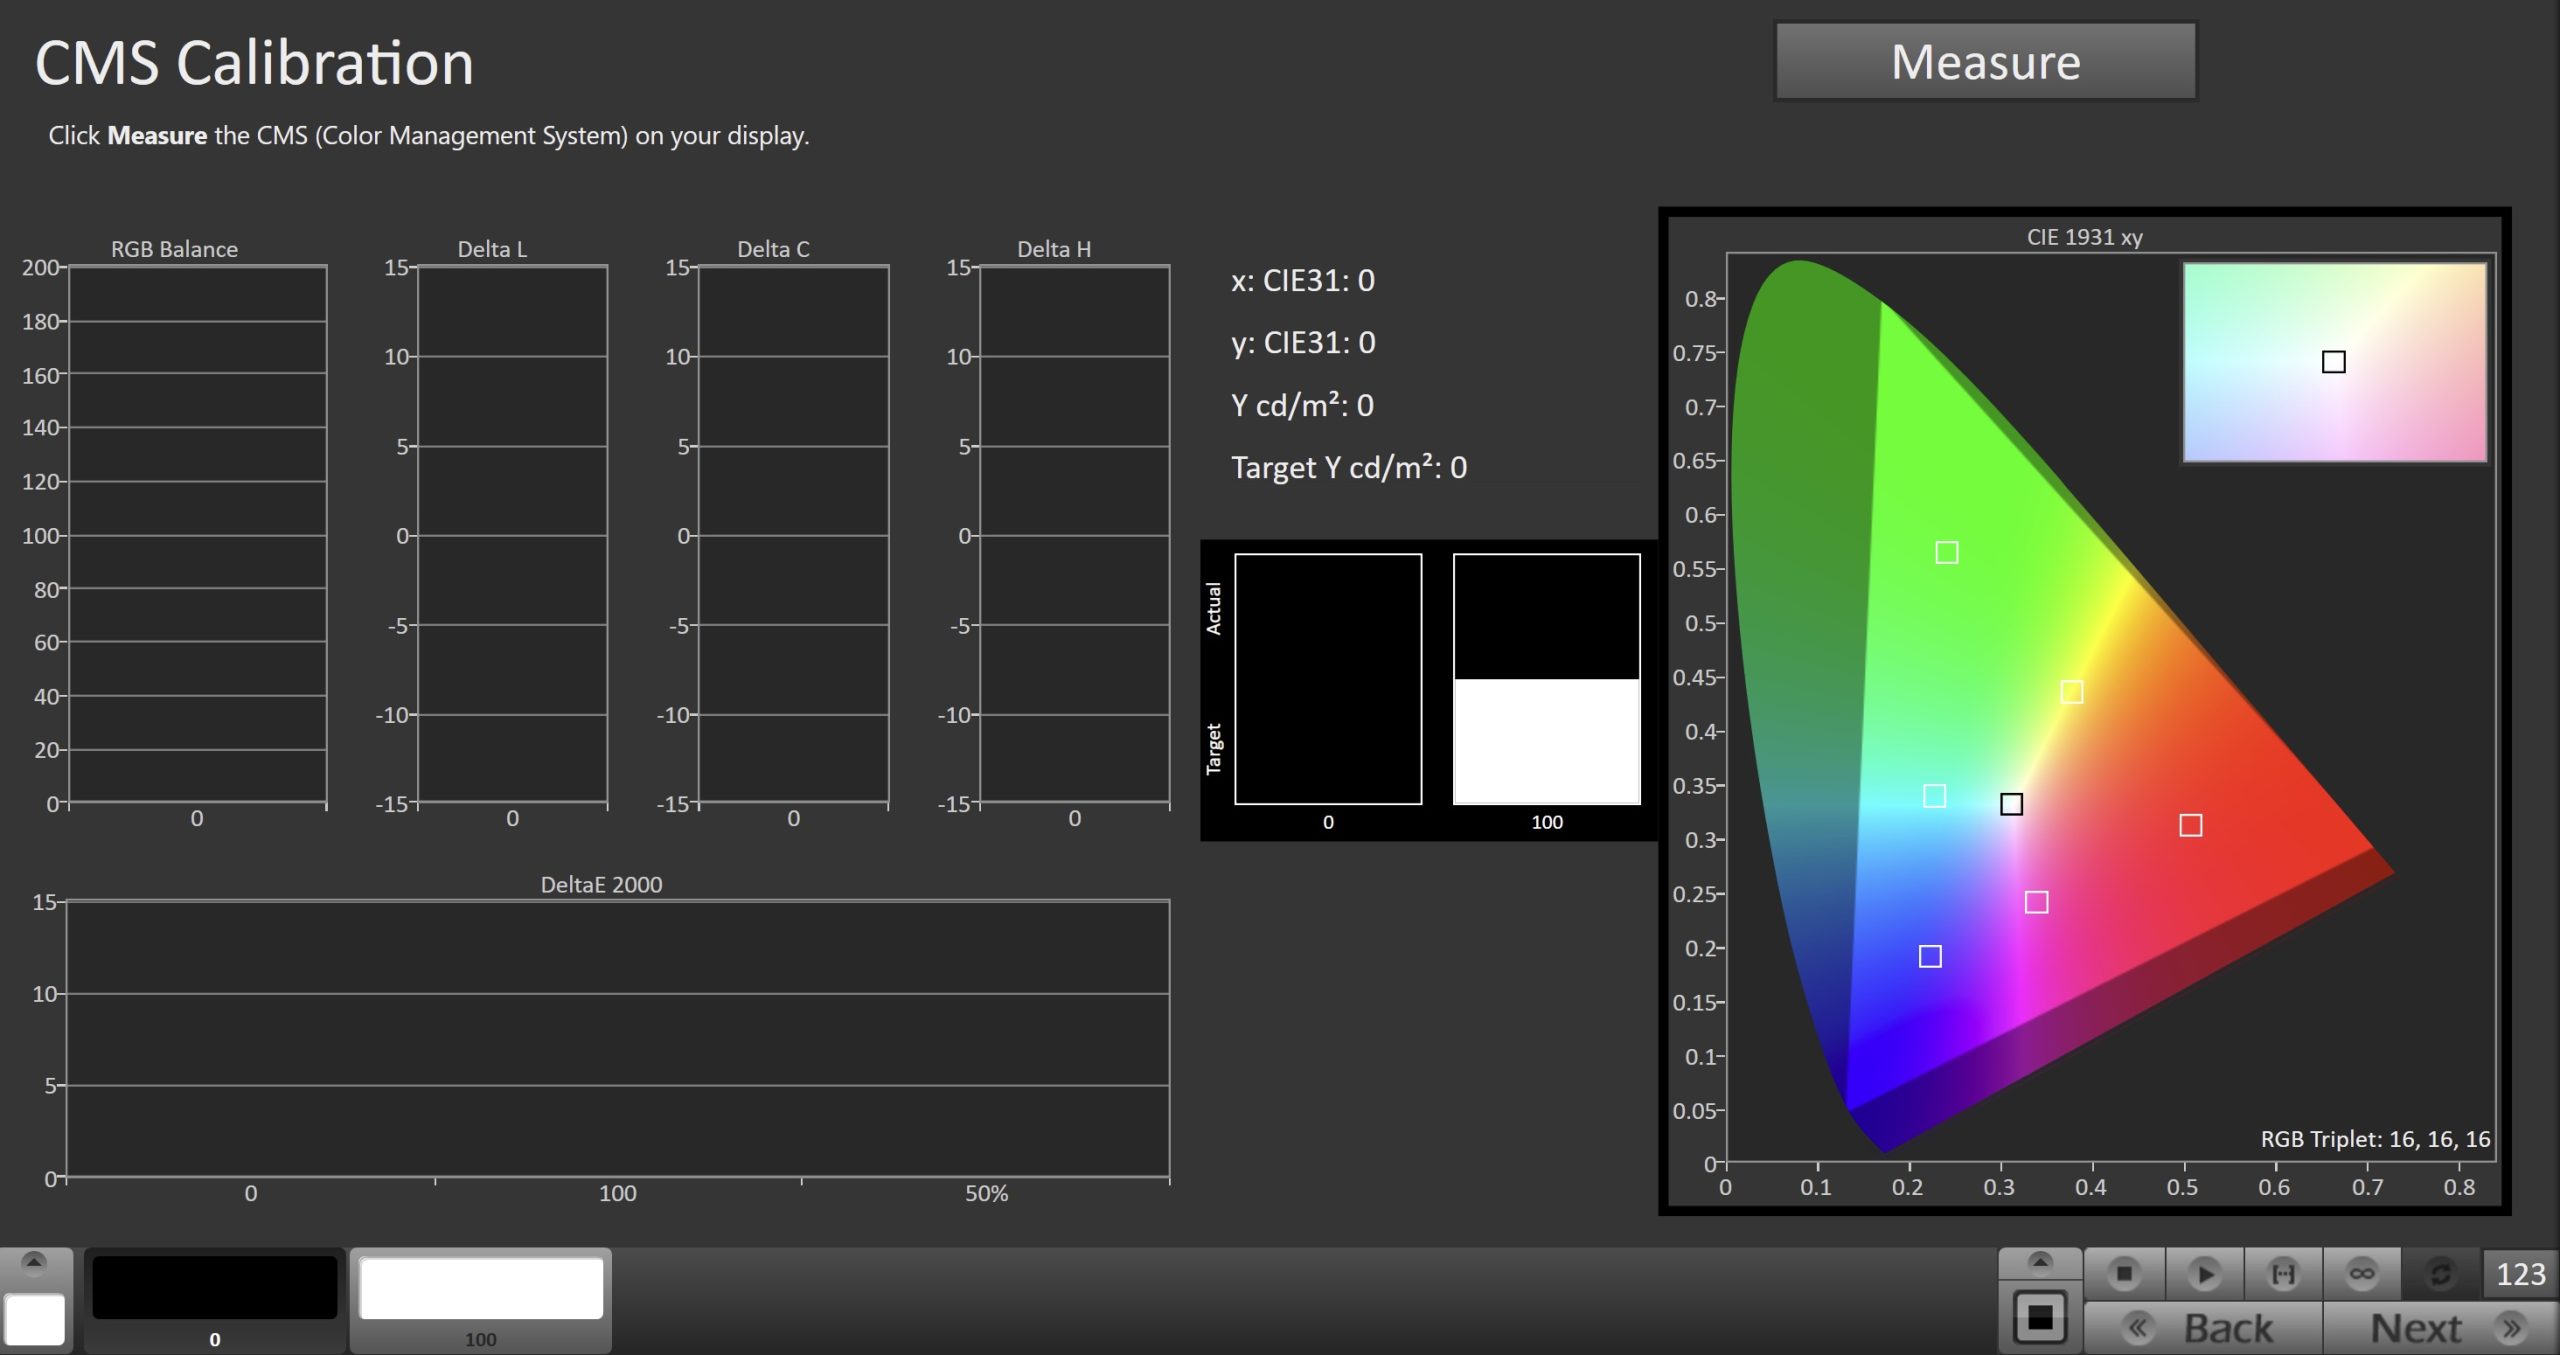Click the 'x: CIE31: 0' readout
This screenshot has height=1355, width=2560.
[x=1303, y=280]
